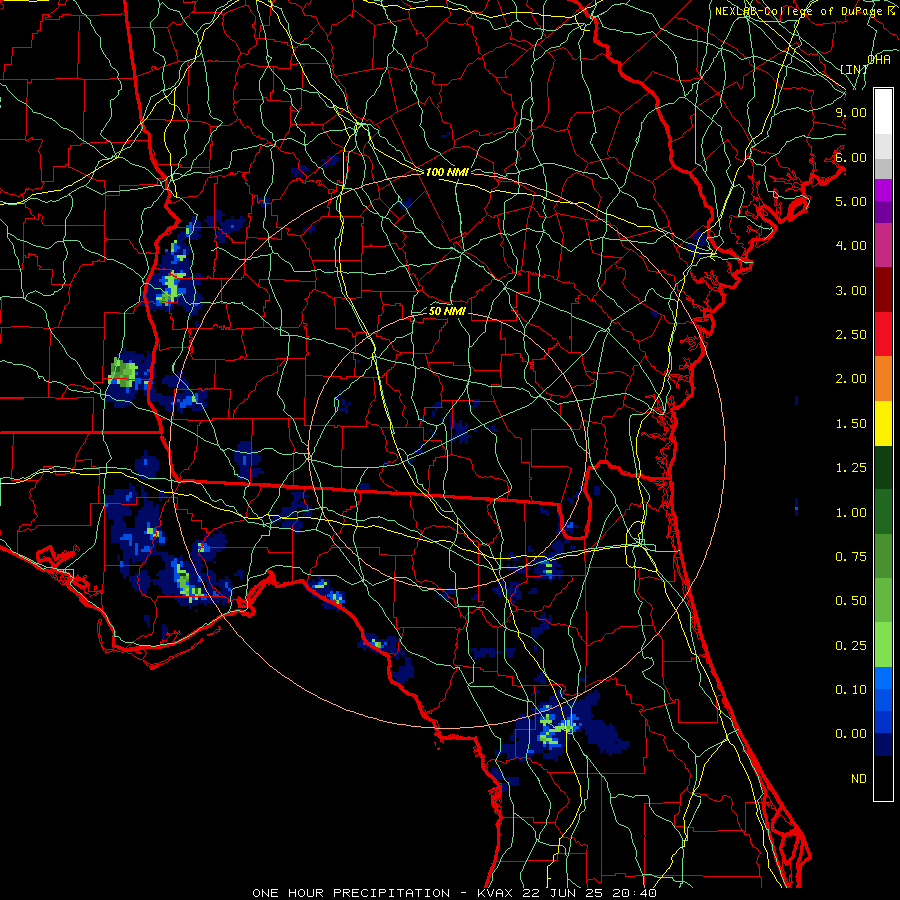Click the 2.00 legend value
900x900 pixels.
click(851, 379)
